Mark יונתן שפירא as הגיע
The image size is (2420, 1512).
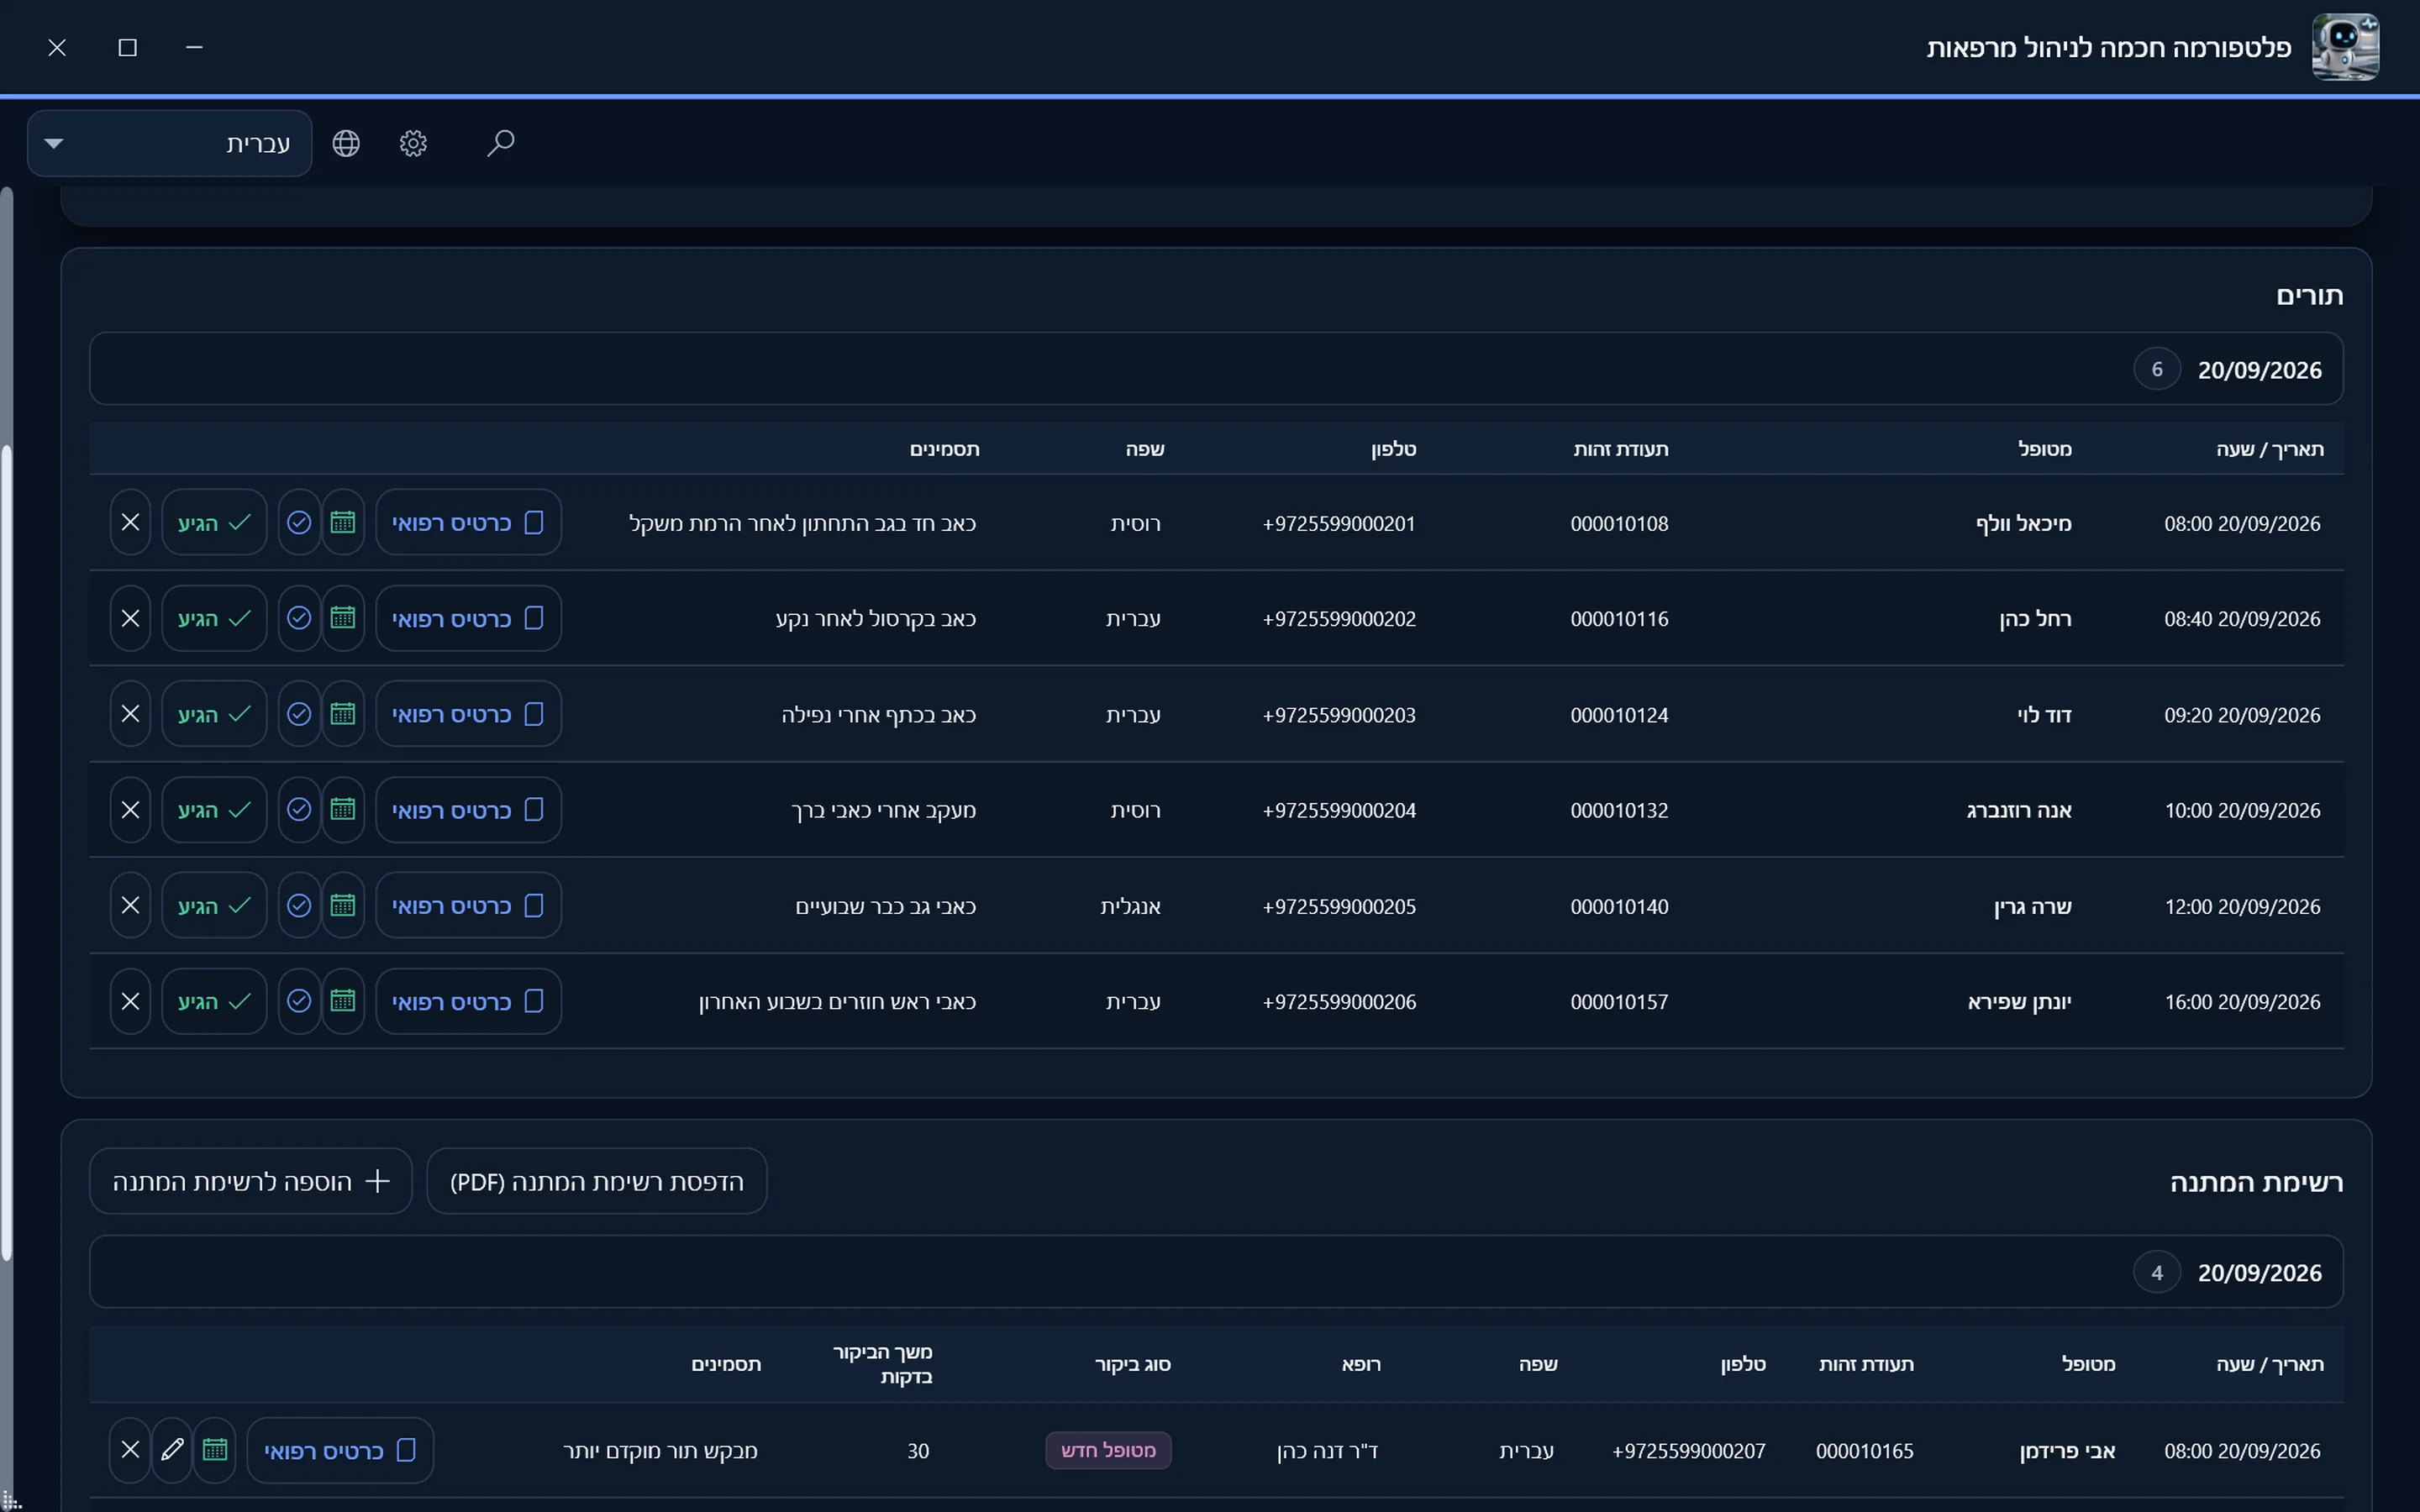214,1001
